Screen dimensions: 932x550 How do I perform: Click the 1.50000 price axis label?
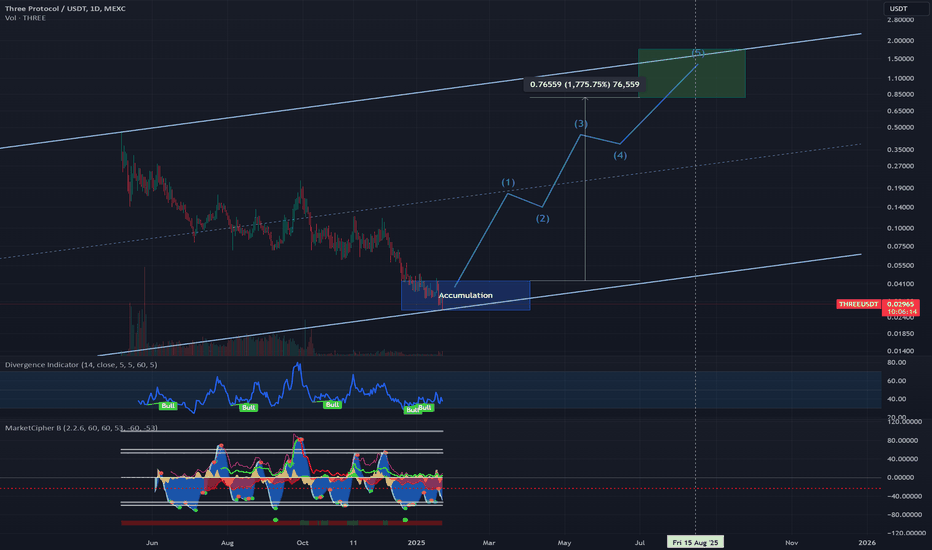(x=900, y=59)
